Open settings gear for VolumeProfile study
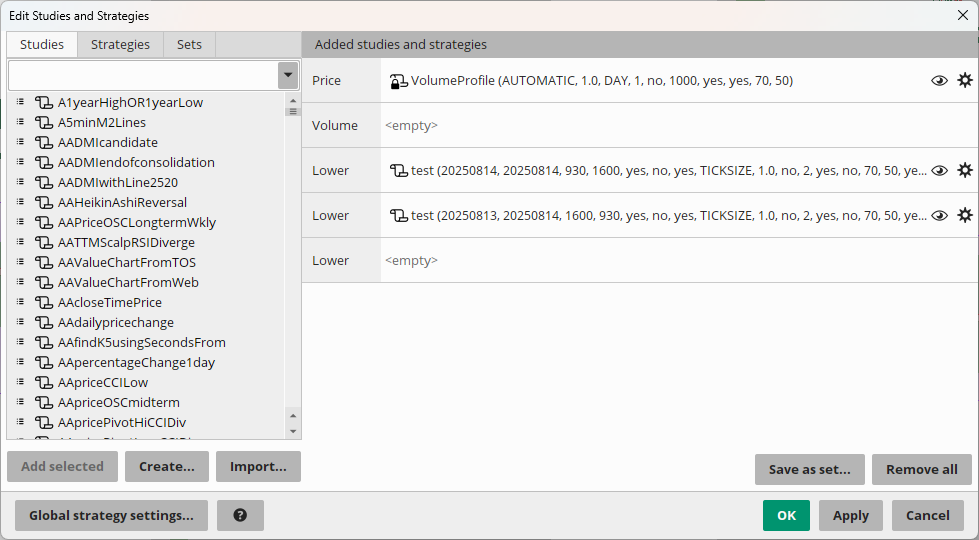 pos(964,81)
